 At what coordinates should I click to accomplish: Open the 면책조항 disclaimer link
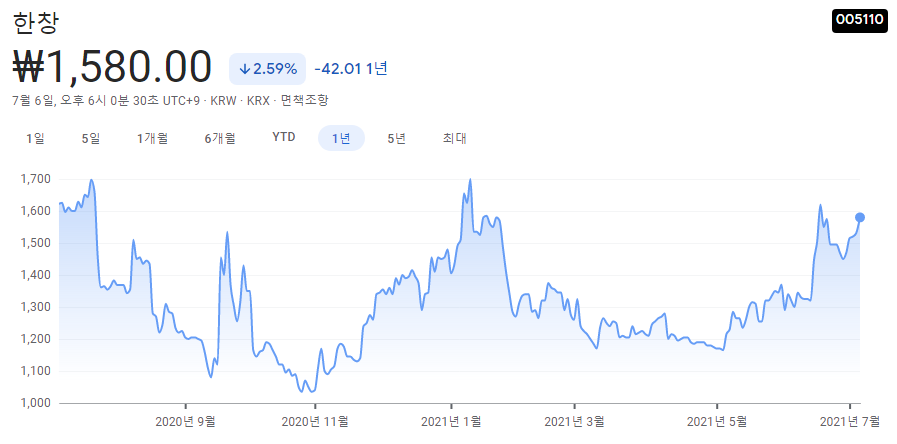(x=305, y=101)
